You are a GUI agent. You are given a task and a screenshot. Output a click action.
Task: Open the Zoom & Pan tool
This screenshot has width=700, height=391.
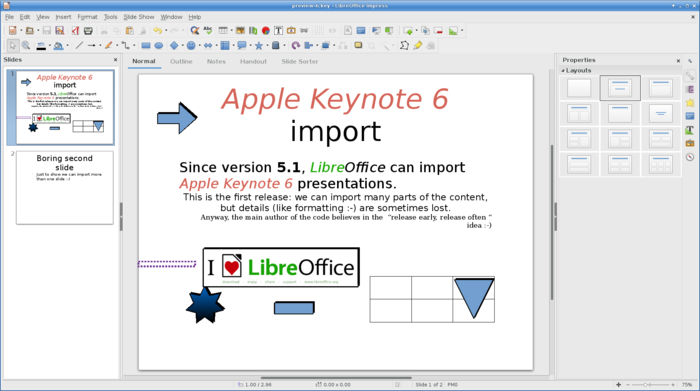pyautogui.click(x=26, y=46)
